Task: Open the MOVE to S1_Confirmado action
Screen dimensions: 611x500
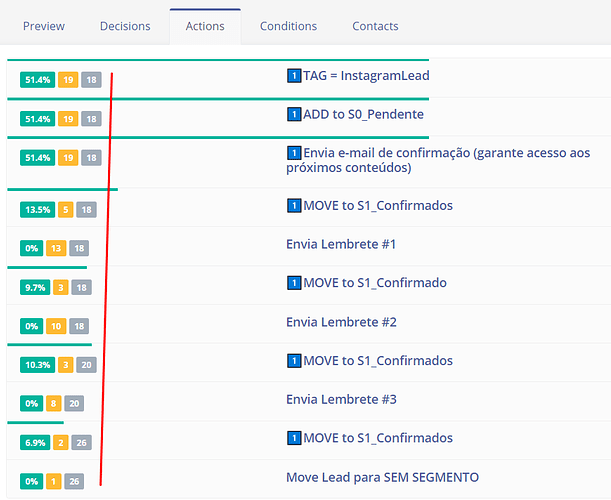Action: [x=375, y=283]
